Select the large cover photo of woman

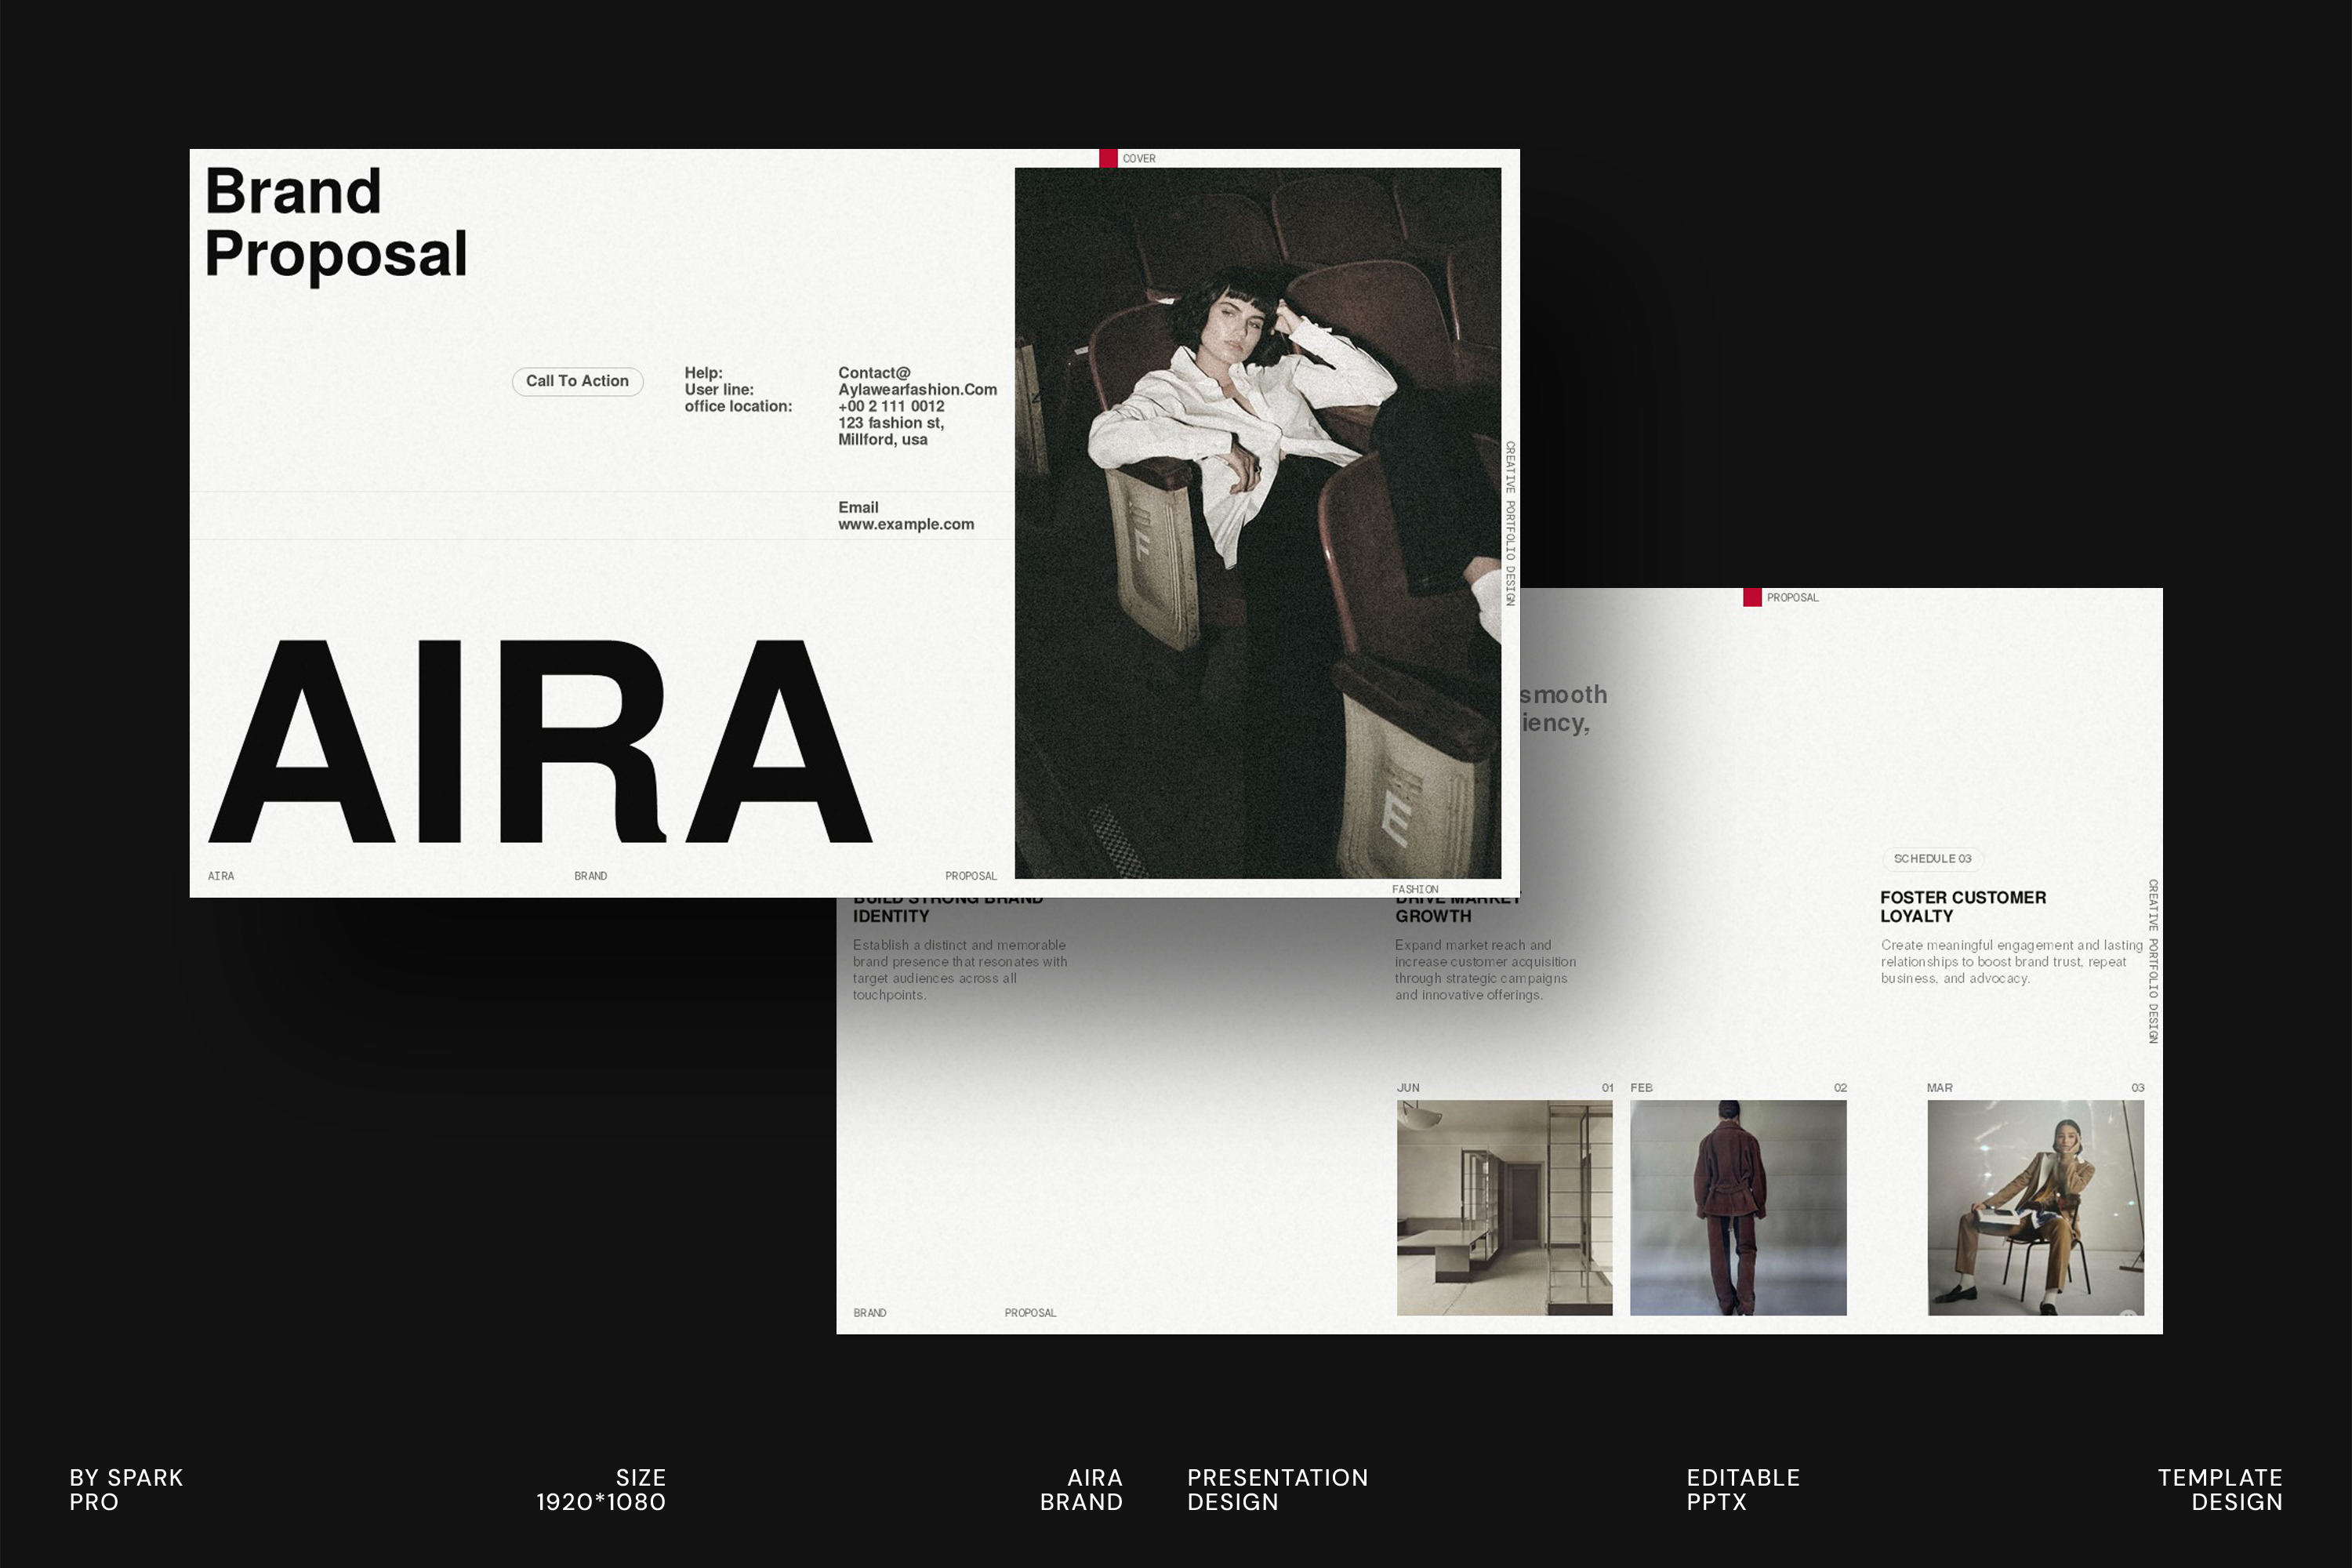coord(1257,522)
